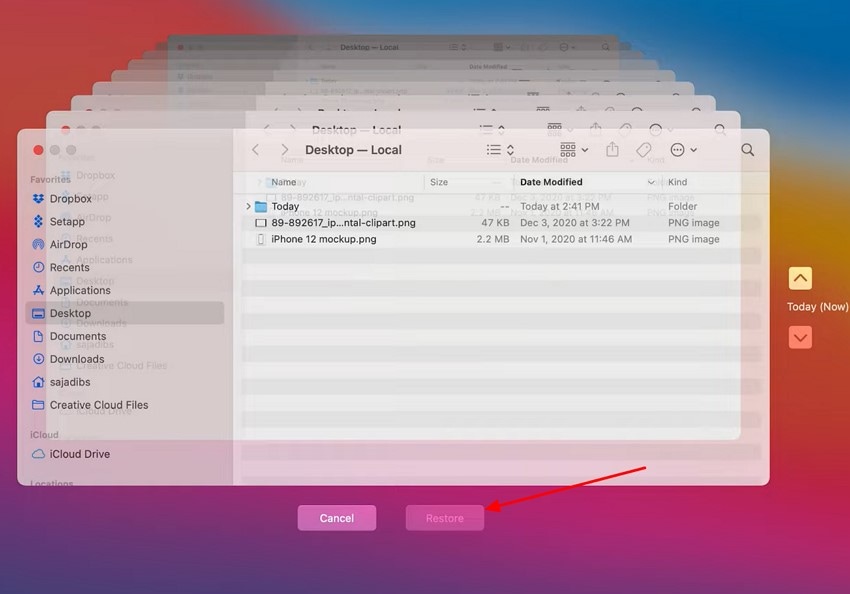Click the red close window button

click(38, 150)
